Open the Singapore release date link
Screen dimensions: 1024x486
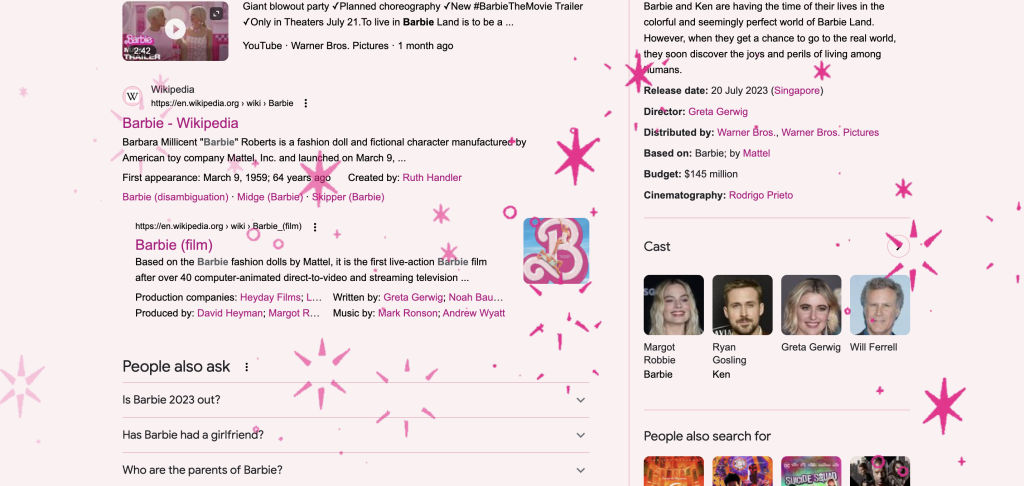[797, 91]
